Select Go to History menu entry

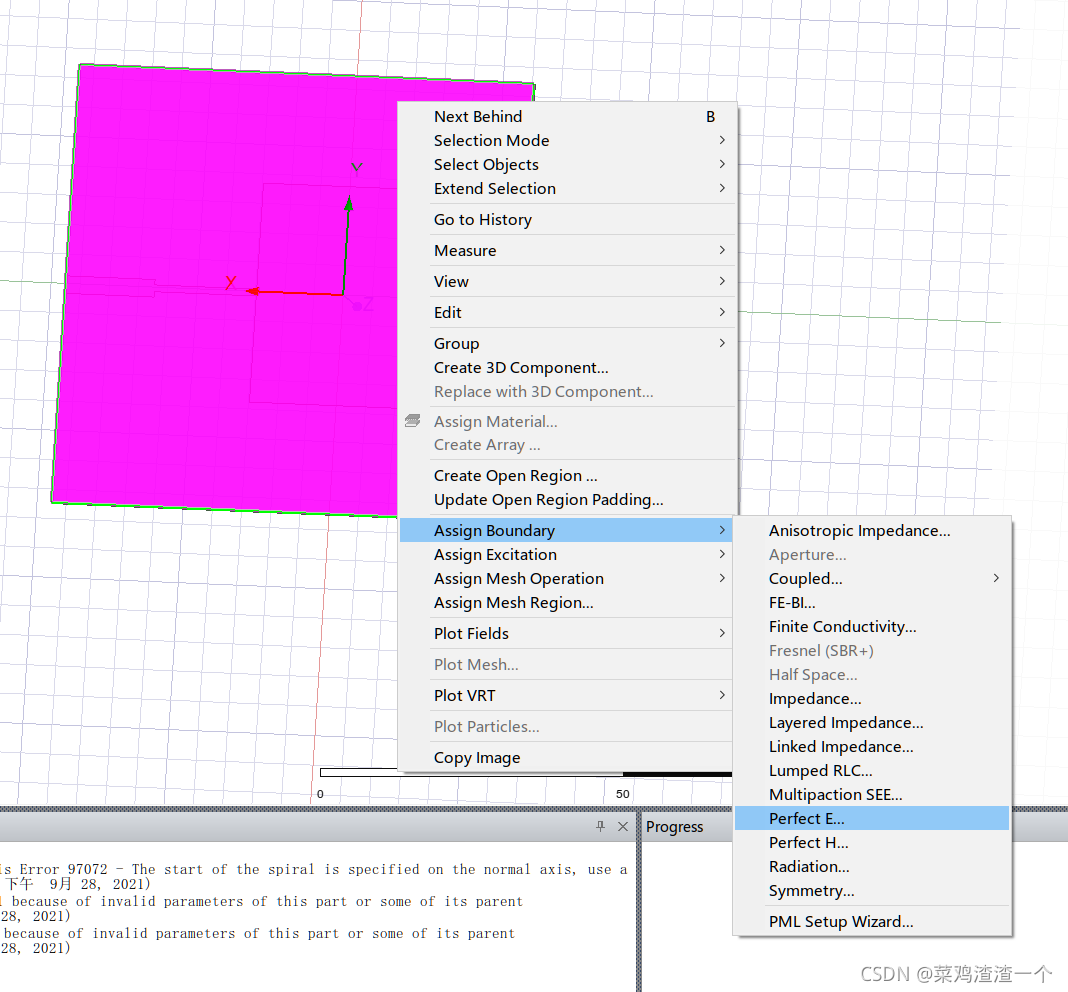567,219
